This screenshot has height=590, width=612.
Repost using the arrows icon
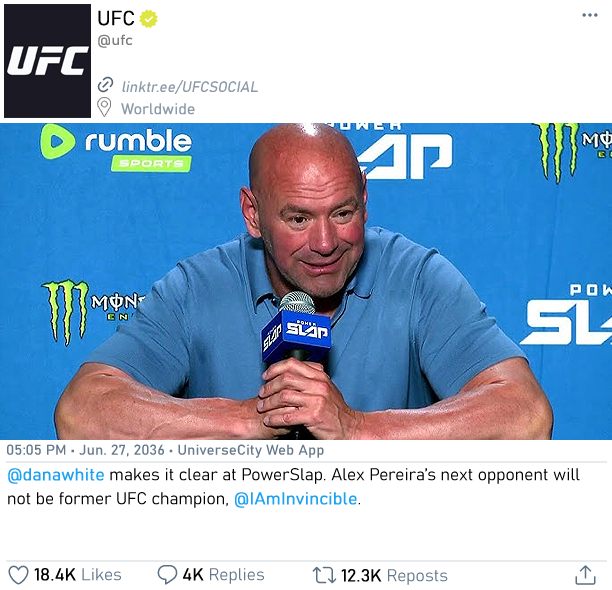click(324, 575)
